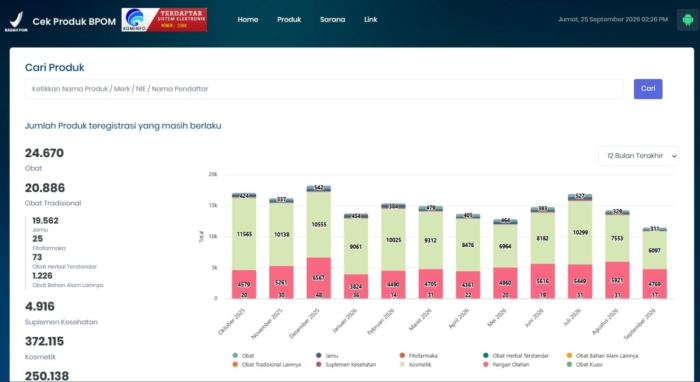
Task: Toggle Obat Tradisional Lainnya legend entry
Action: pyautogui.click(x=267, y=365)
